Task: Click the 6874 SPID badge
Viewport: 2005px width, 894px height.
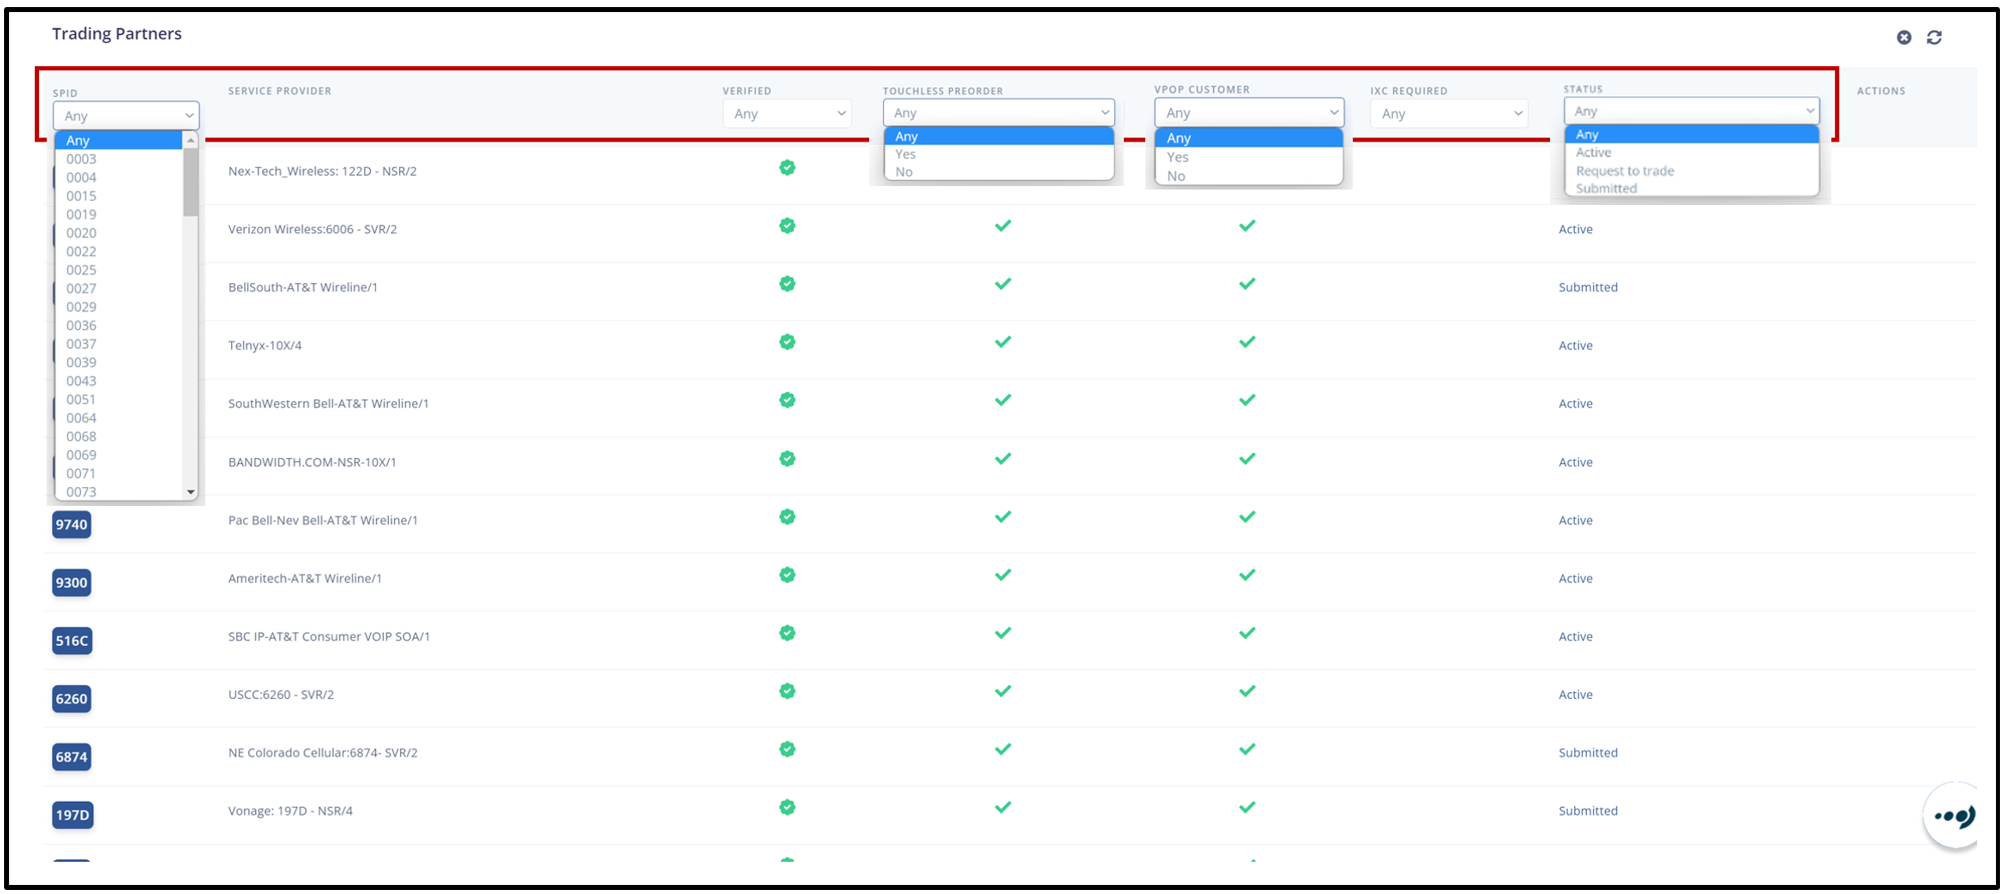Action: pos(72,757)
